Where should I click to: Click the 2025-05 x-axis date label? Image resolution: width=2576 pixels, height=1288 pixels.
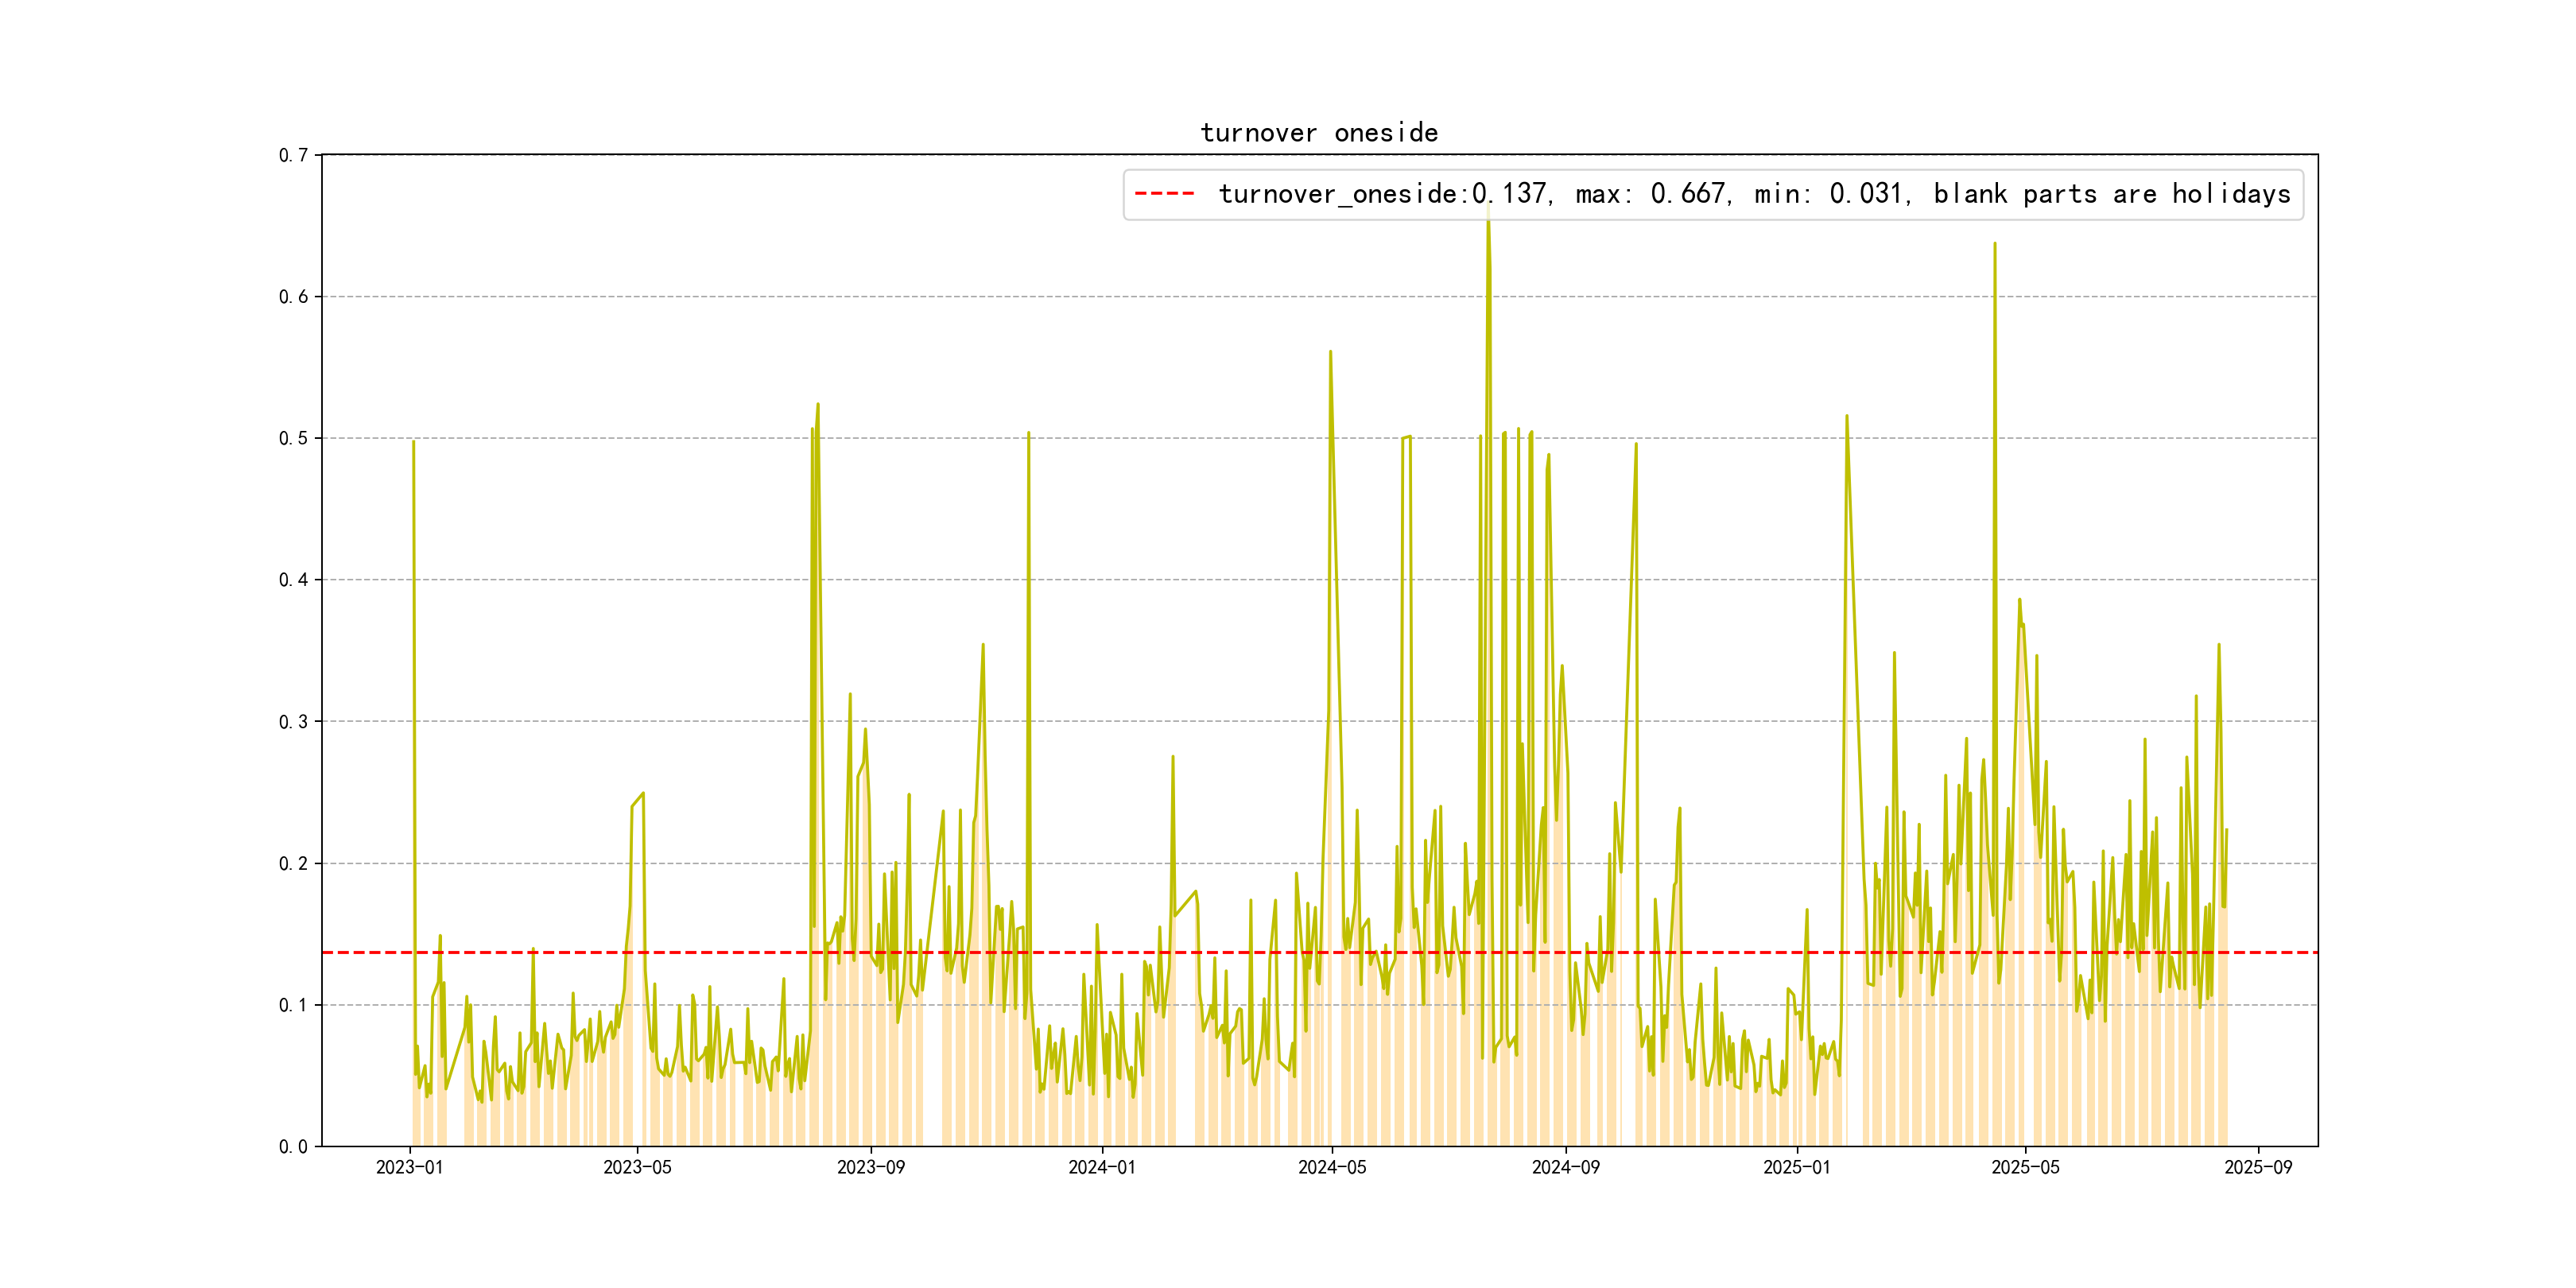click(2025, 1168)
